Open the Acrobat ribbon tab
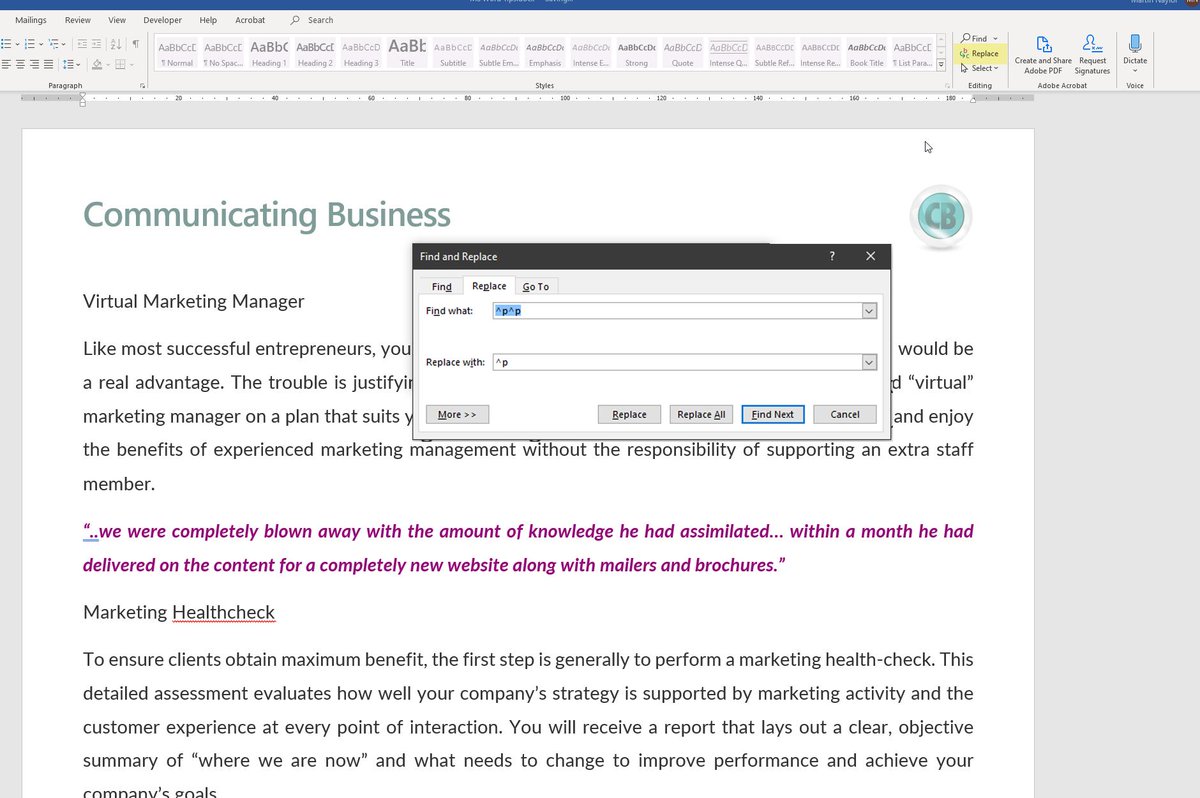The image size is (1200, 798). point(250,20)
